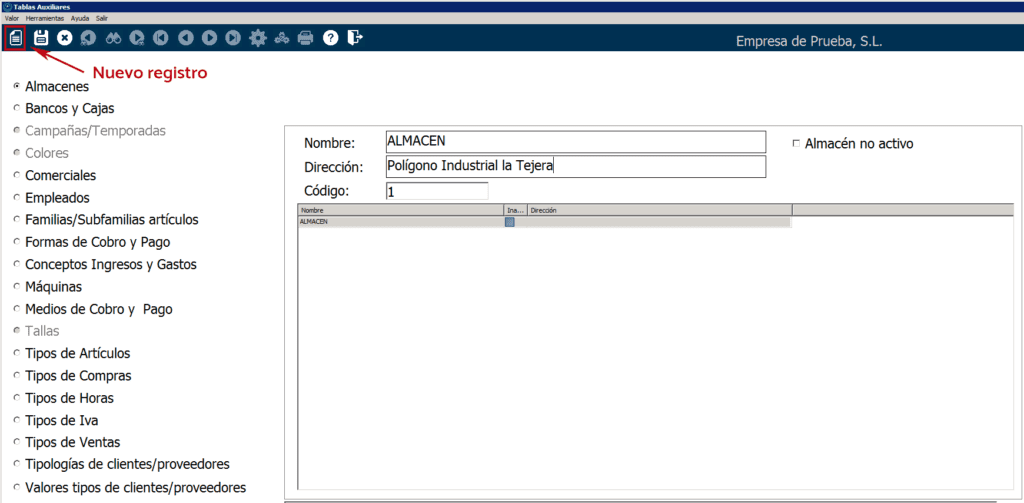Enable the 'Almacén no activo' checkbox
Screen dimensions: 1024x503
pos(796,144)
